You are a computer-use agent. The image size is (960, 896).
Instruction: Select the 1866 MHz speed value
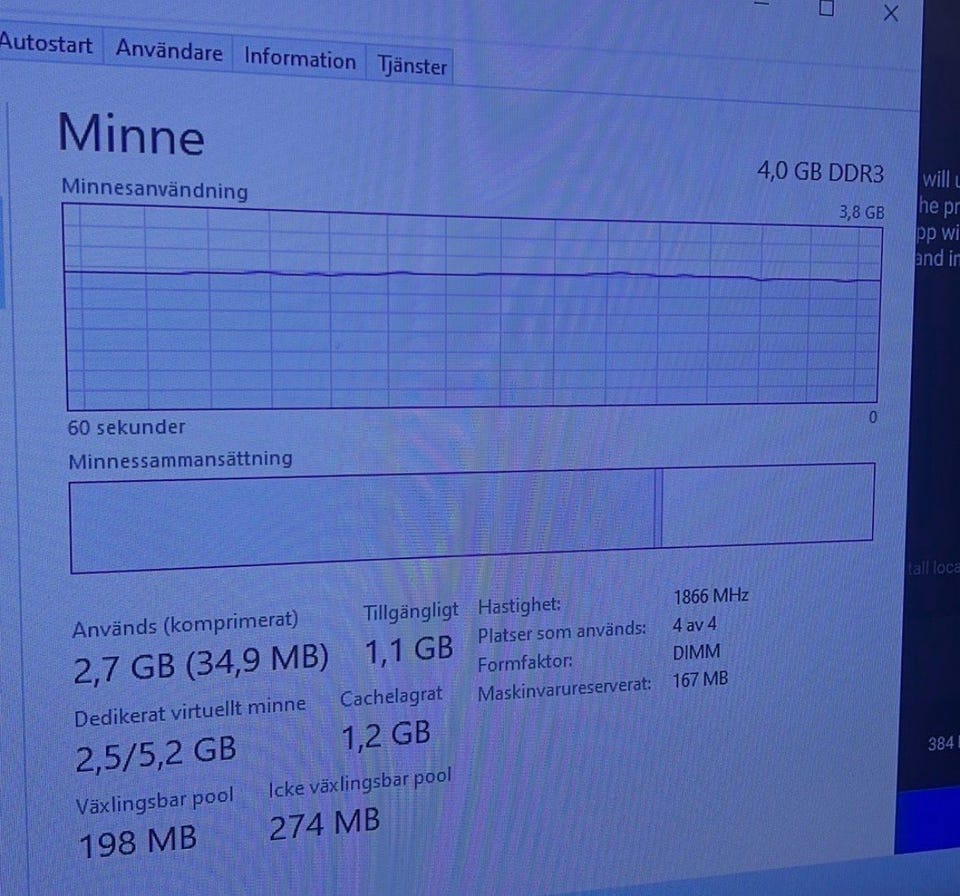[711, 596]
